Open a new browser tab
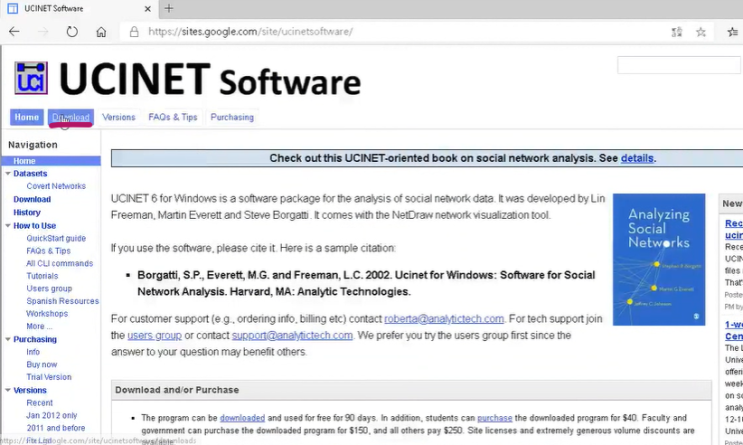 (169, 8)
